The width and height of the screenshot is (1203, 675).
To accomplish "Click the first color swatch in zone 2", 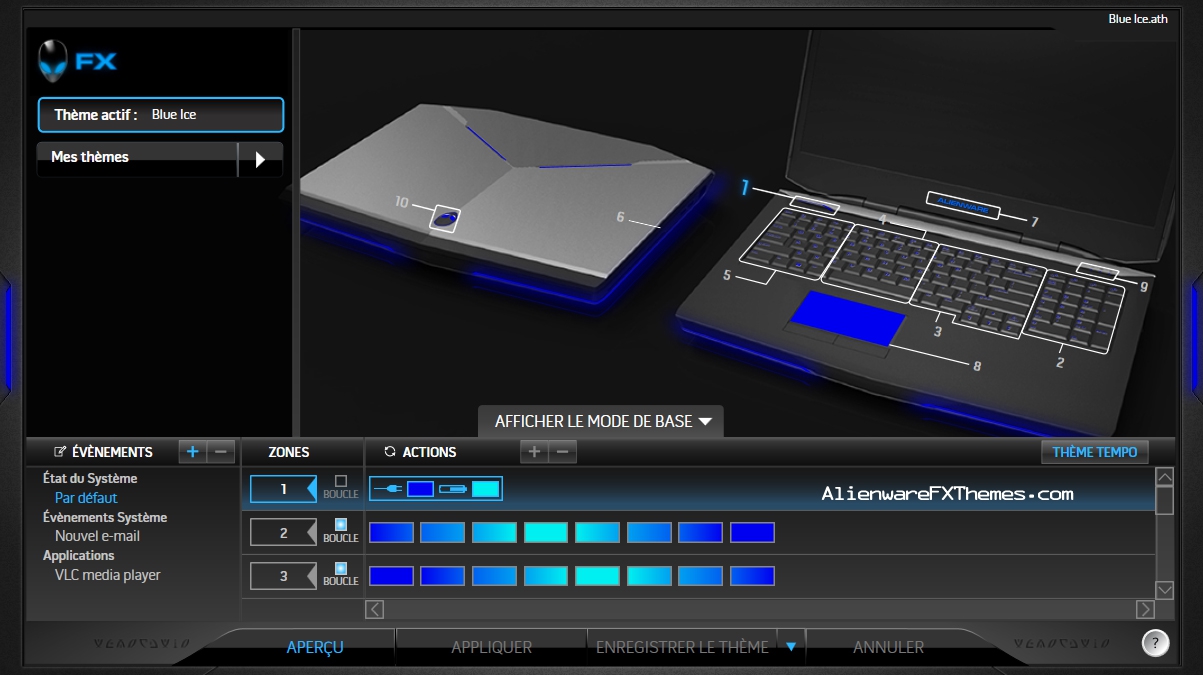I will tap(391, 533).
